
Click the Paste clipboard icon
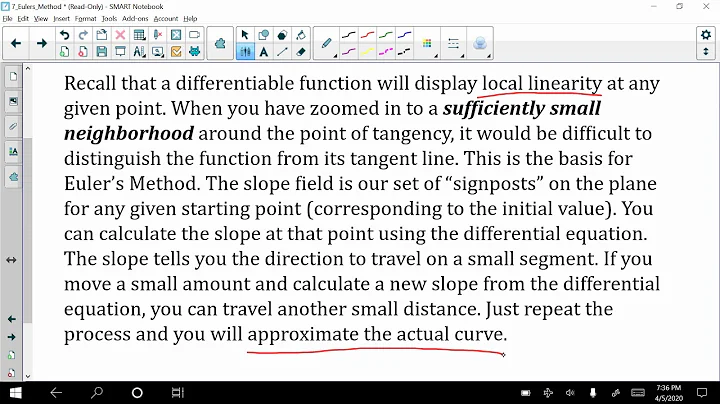point(102,35)
